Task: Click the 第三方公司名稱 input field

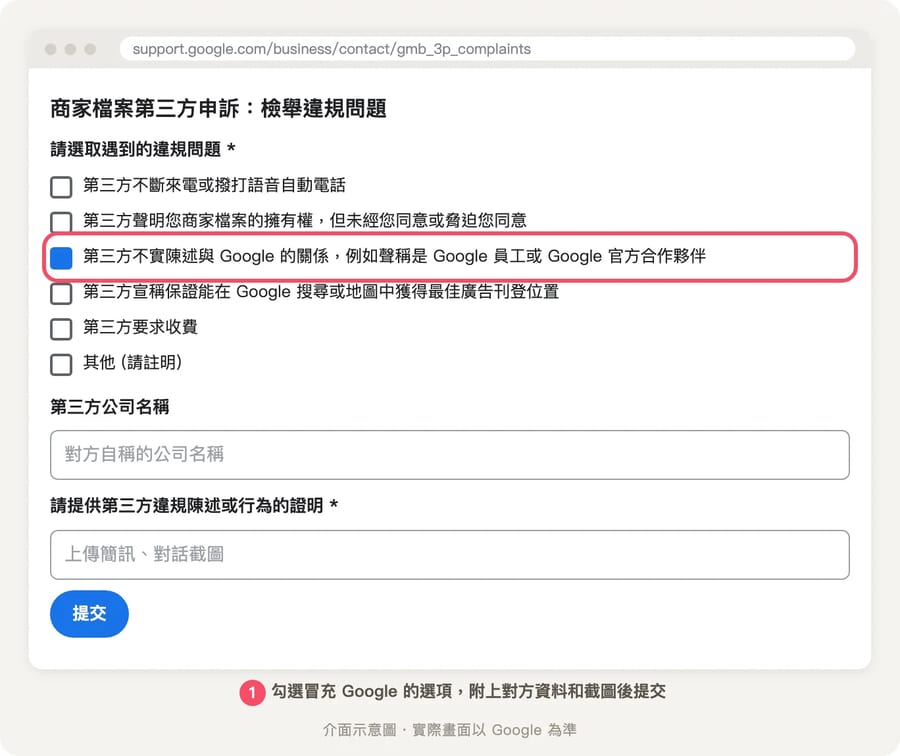Action: (x=449, y=455)
